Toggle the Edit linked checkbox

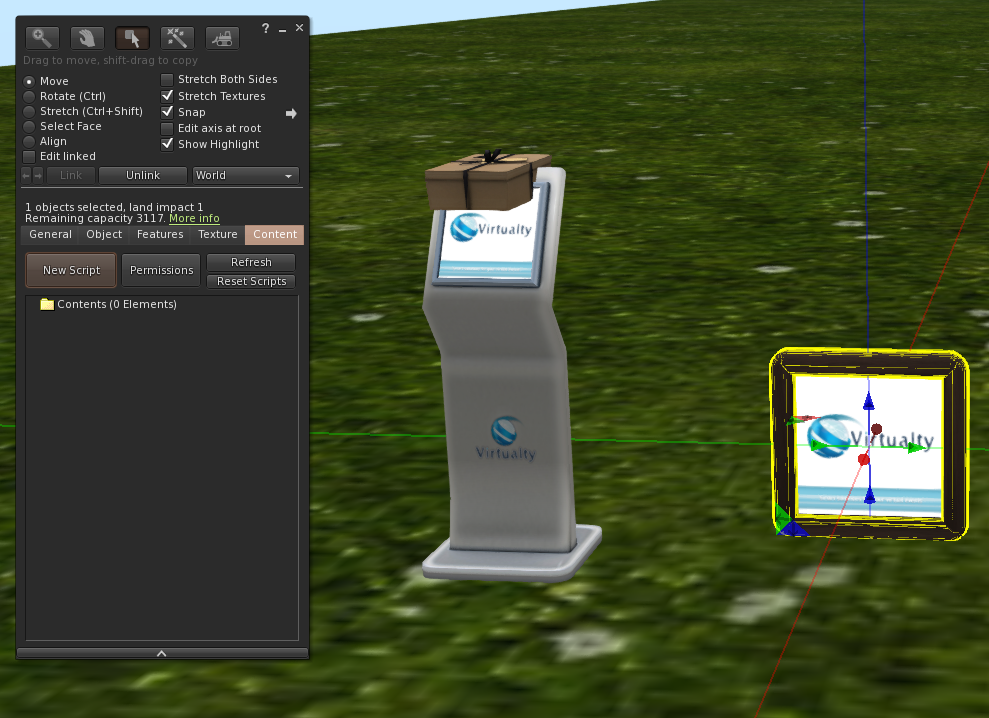(x=29, y=157)
